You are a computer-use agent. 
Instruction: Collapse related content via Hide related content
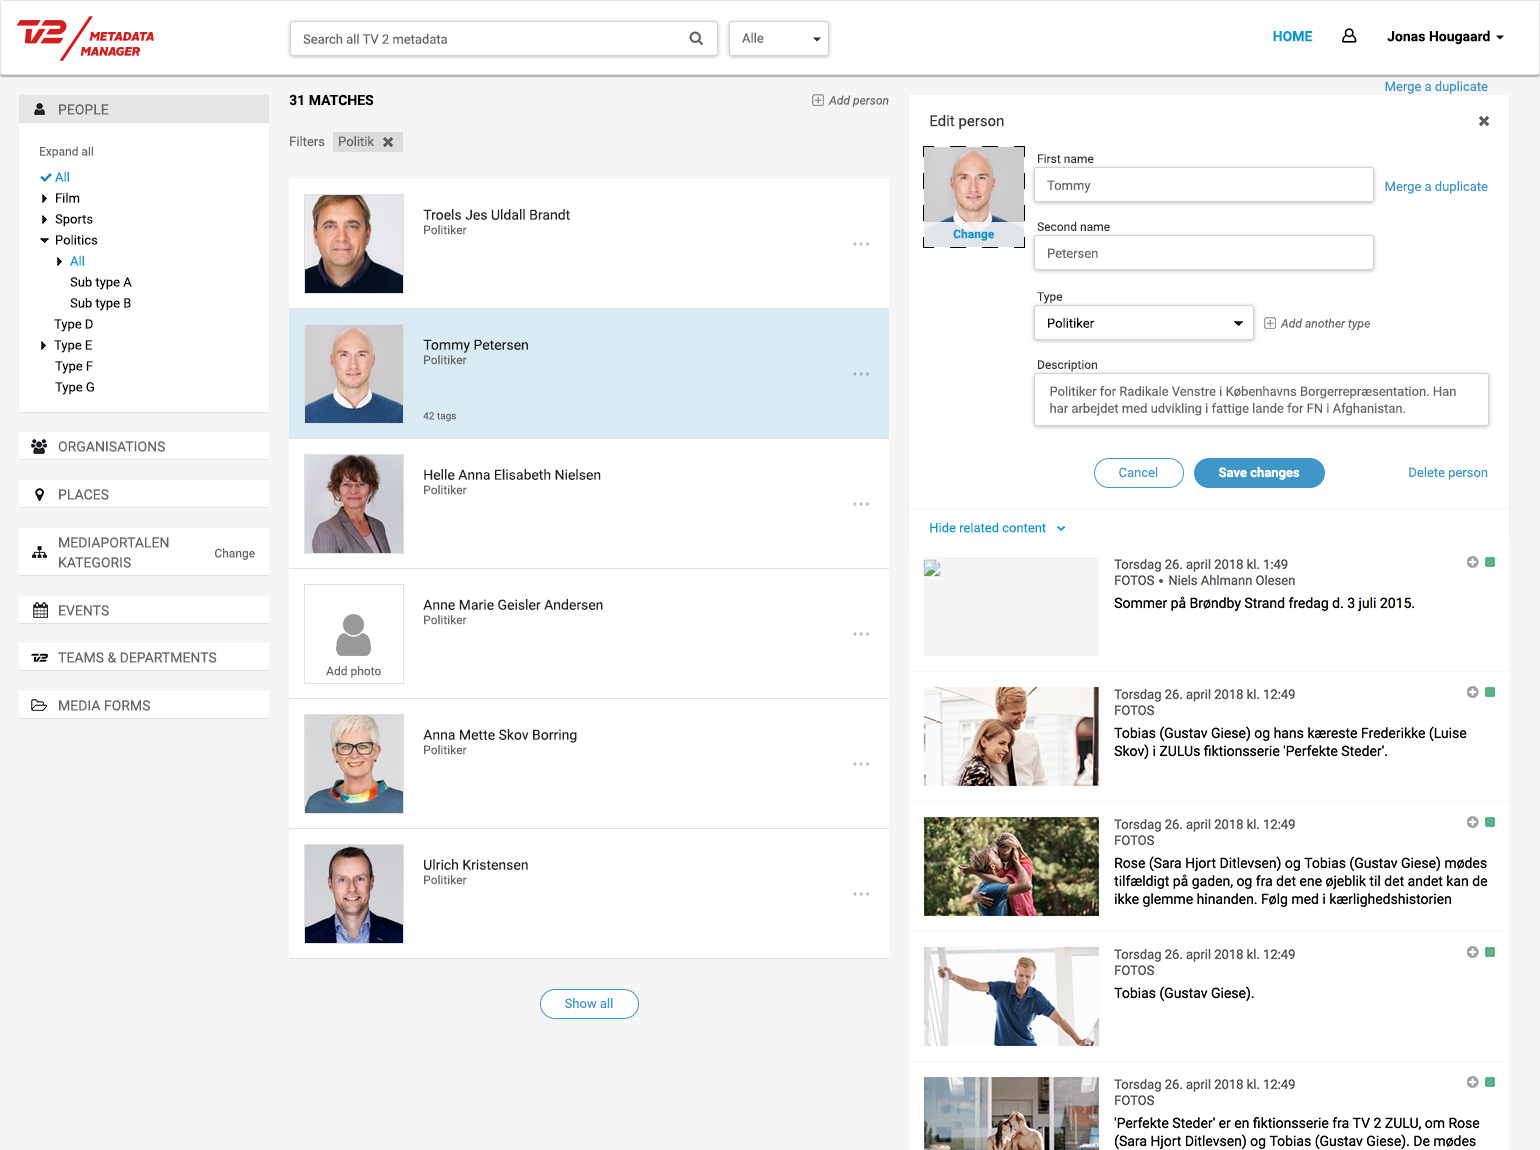(997, 528)
